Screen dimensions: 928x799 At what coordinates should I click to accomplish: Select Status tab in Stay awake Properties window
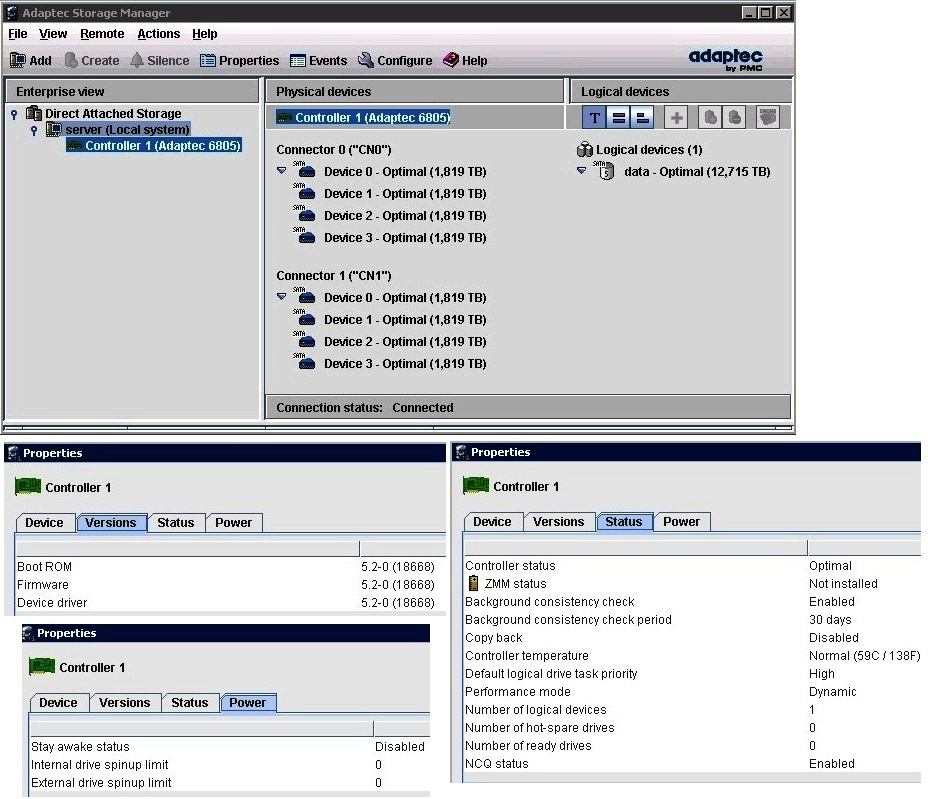190,703
